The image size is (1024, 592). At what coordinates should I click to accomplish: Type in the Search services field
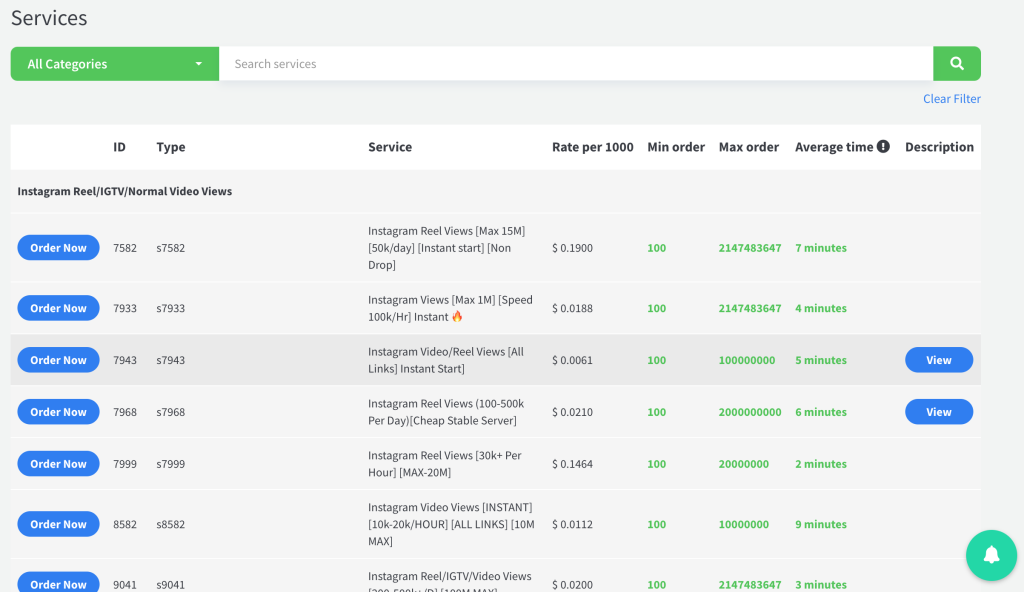click(x=575, y=64)
